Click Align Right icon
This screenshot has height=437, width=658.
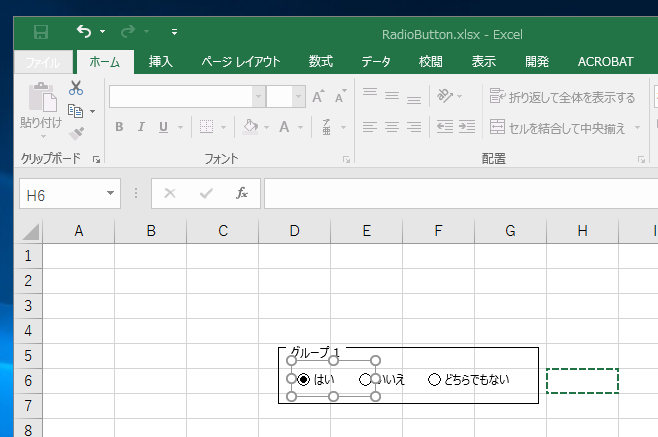414,127
